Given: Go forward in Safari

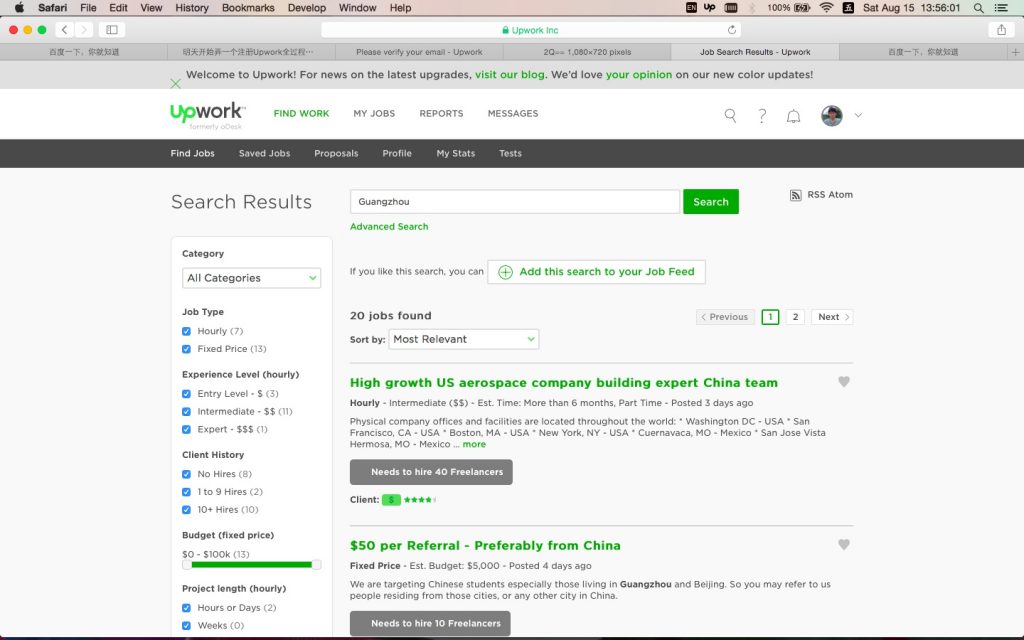Looking at the screenshot, I should pyautogui.click(x=84, y=29).
